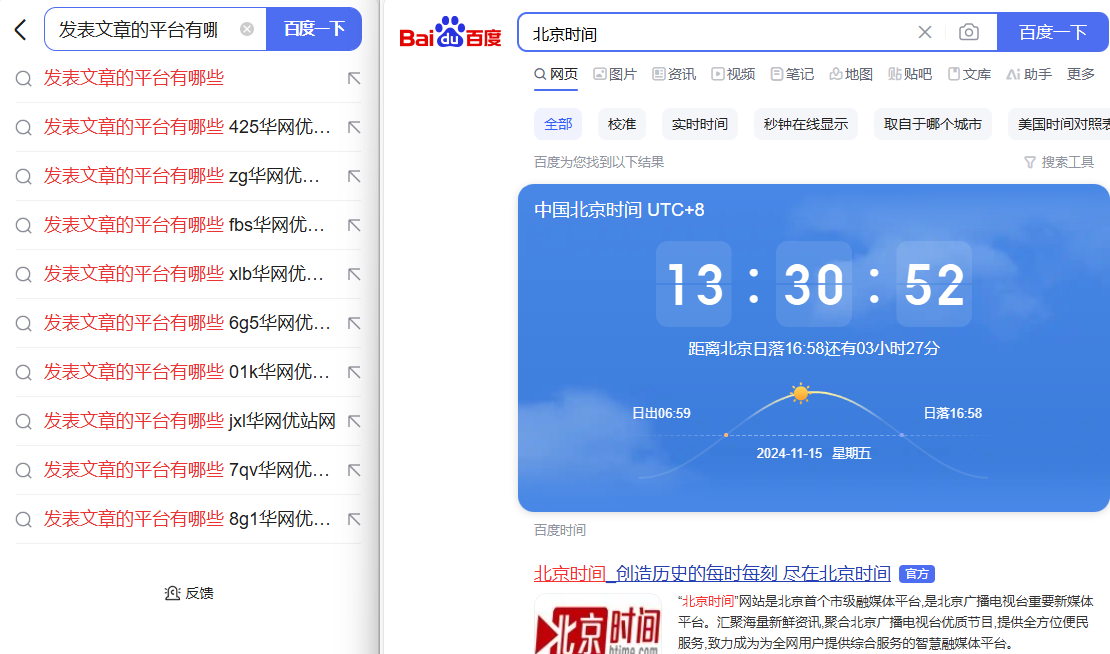Viewport: 1110px width, 654px height.
Task: Clear the left search box text
Action: tap(247, 29)
